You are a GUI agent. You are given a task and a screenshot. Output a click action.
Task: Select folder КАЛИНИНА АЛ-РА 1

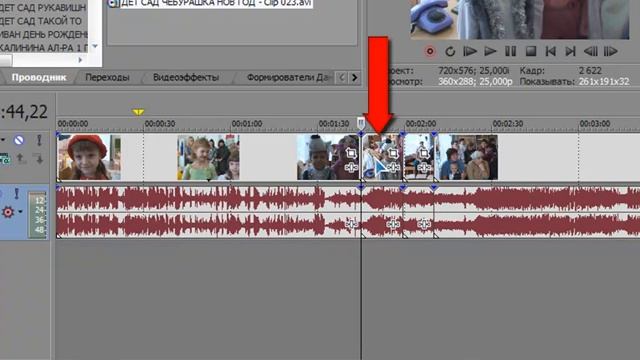[44, 48]
